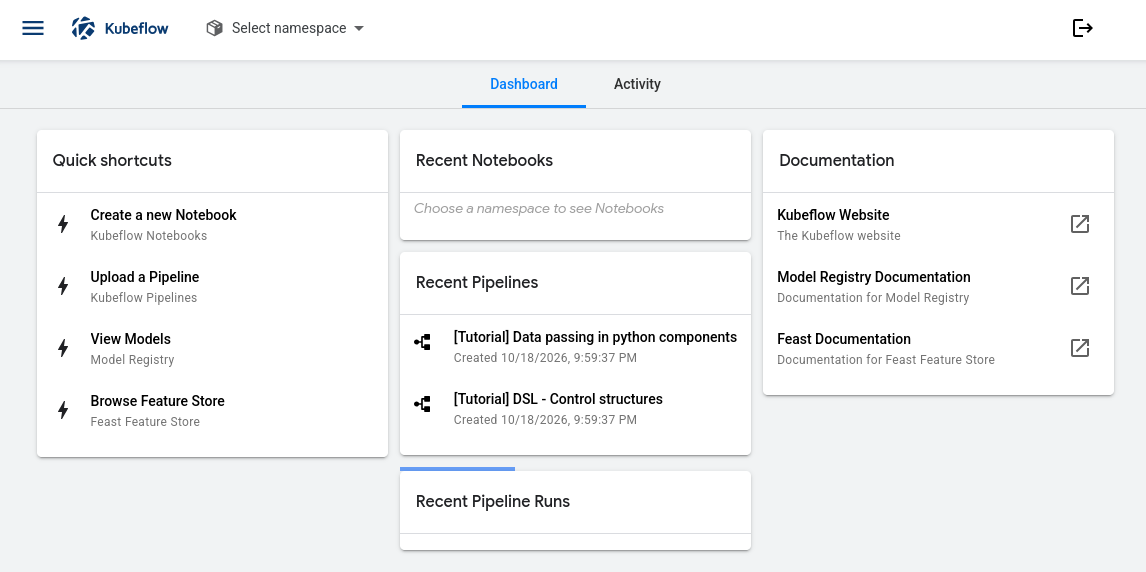This screenshot has height=572, width=1146.
Task: Click the namespace dropdown arrow
Action: (359, 28)
